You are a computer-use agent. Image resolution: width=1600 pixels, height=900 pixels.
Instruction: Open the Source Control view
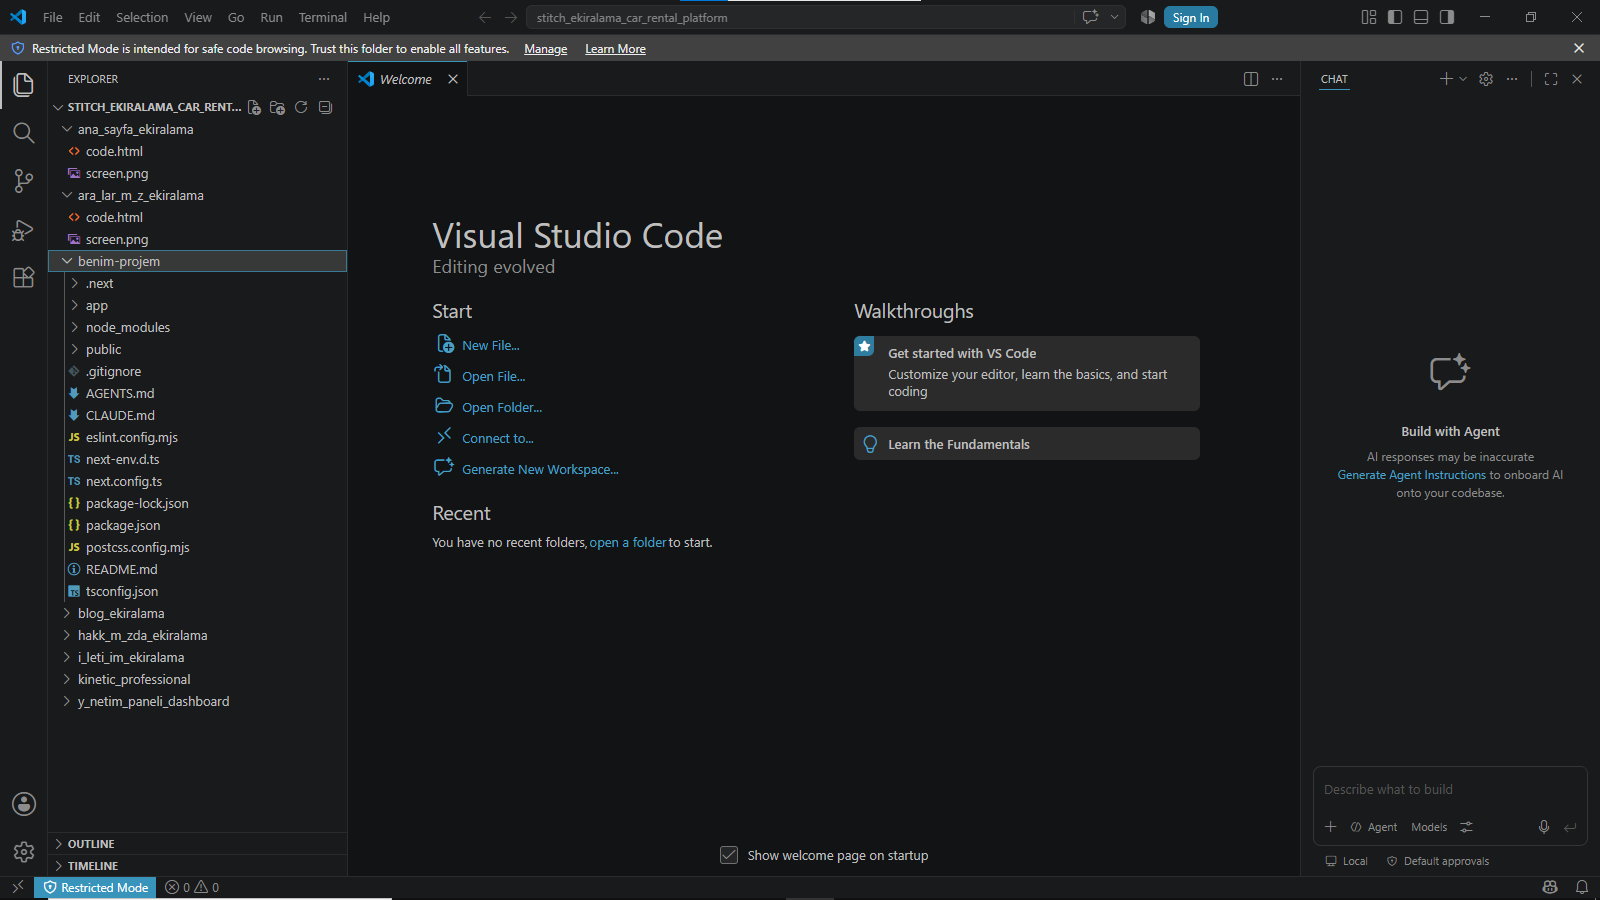point(24,181)
